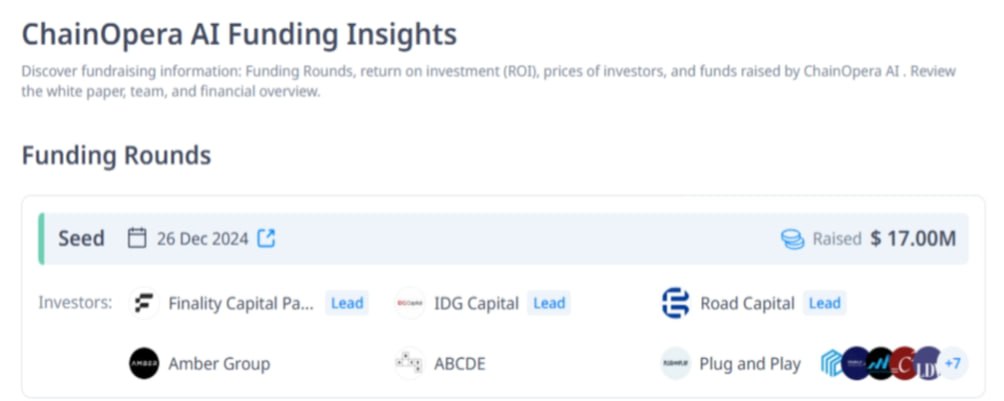The image size is (1004, 401).
Task: Click the coins icon beside Raised
Action: [792, 240]
